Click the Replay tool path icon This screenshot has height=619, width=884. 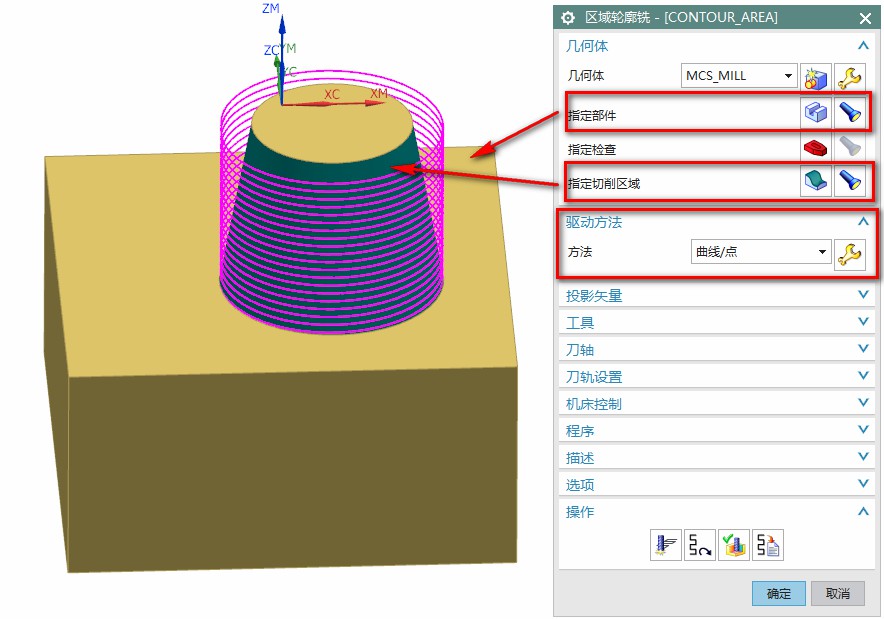point(699,545)
